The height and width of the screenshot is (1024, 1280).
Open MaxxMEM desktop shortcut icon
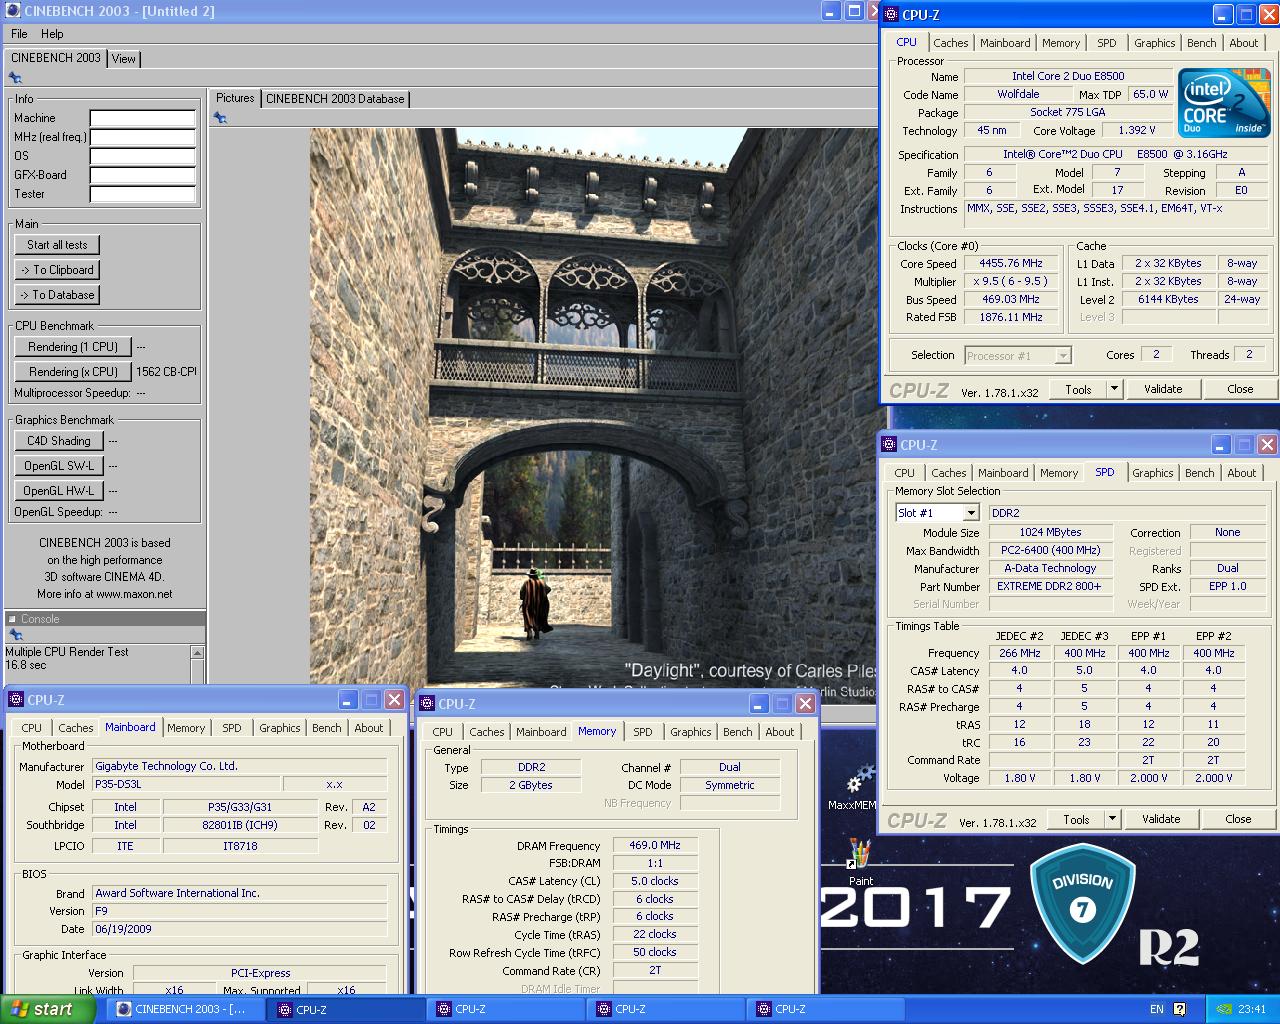pyautogui.click(x=859, y=781)
